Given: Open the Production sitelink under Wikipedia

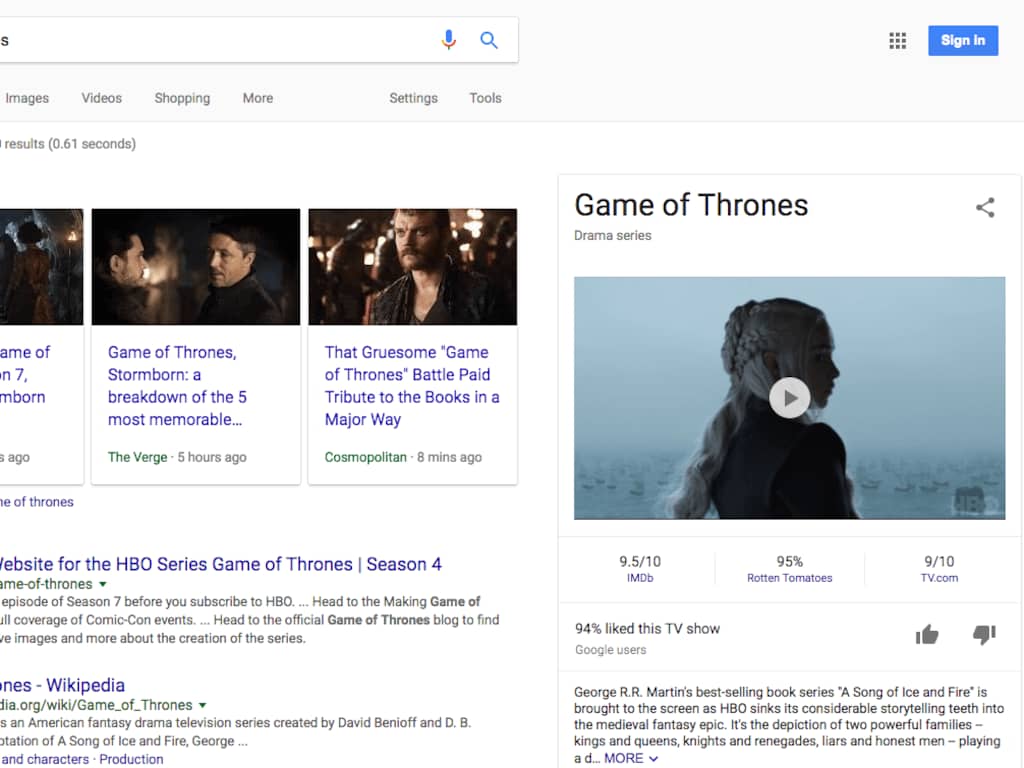Looking at the screenshot, I should tap(131, 759).
